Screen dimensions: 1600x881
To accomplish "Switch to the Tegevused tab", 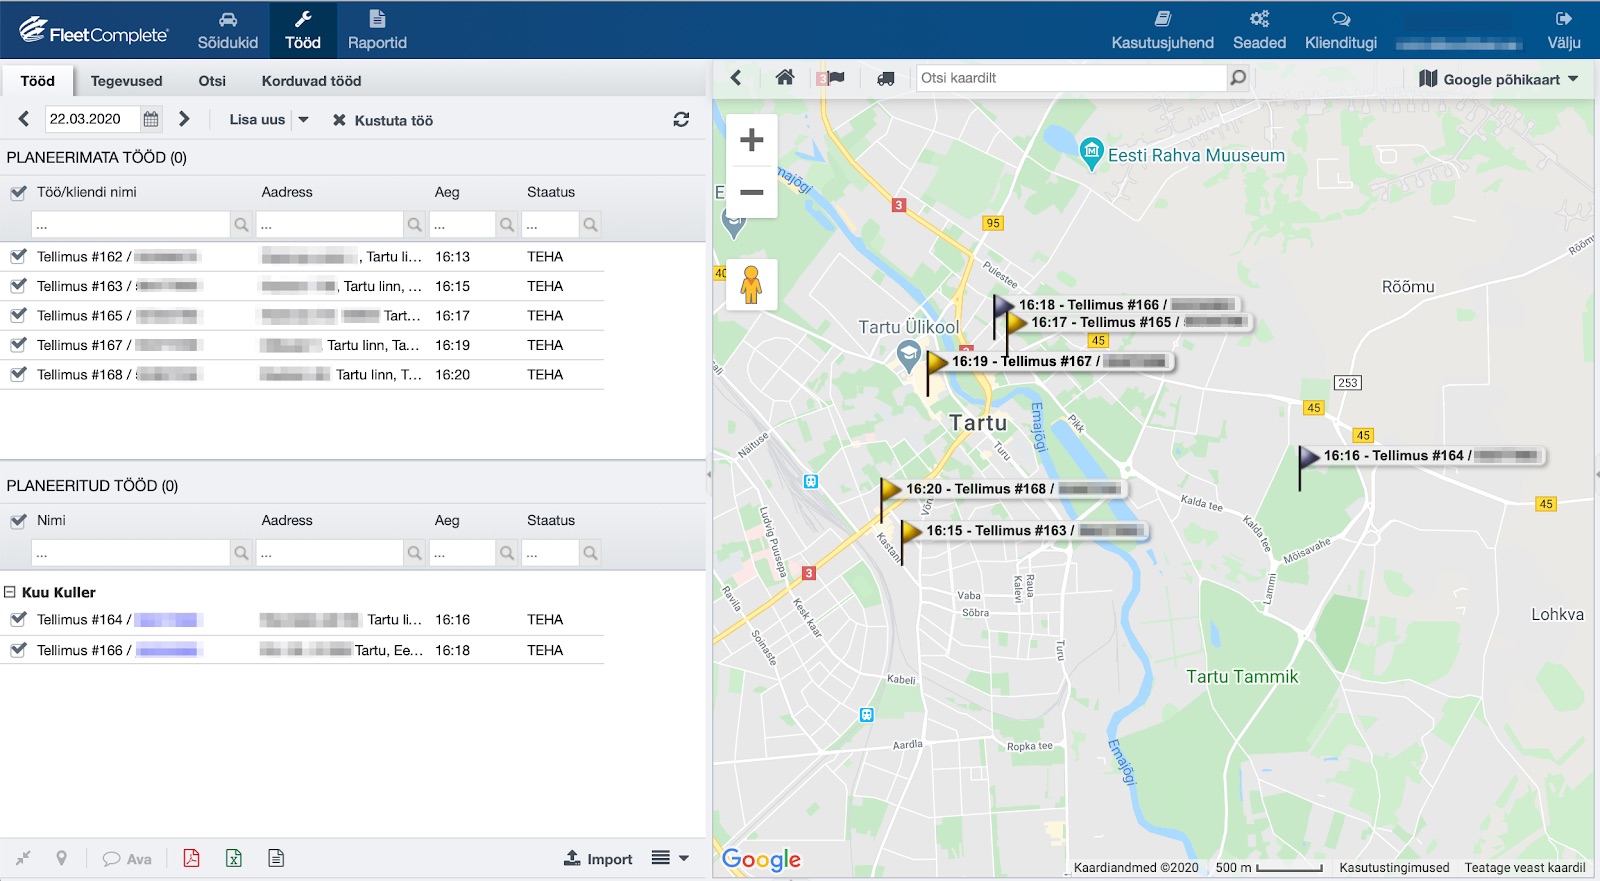I will pyautogui.click(x=126, y=81).
